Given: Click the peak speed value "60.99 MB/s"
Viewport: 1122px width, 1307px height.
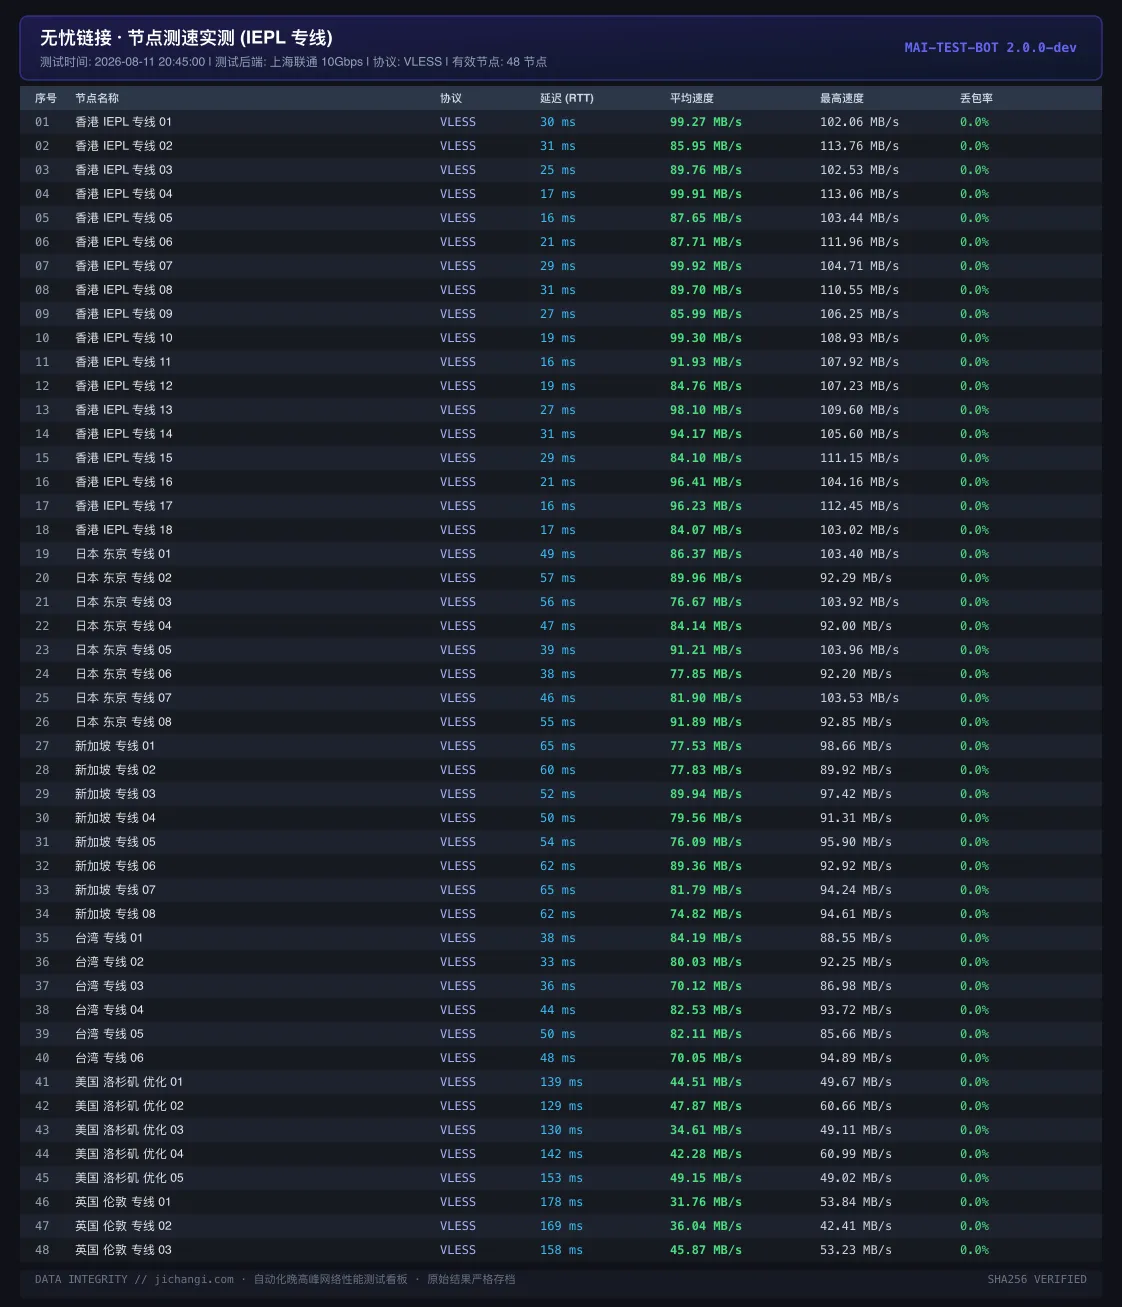Looking at the screenshot, I should [856, 1154].
